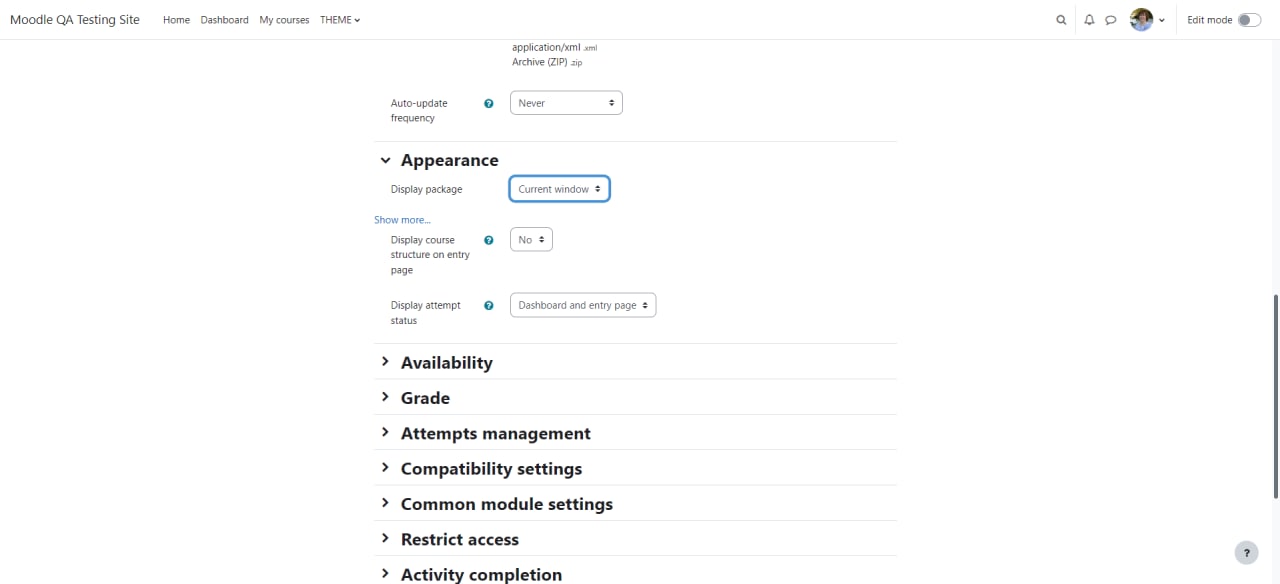The width and height of the screenshot is (1280, 584).
Task: Open the course structure No dropdown
Action: click(531, 240)
